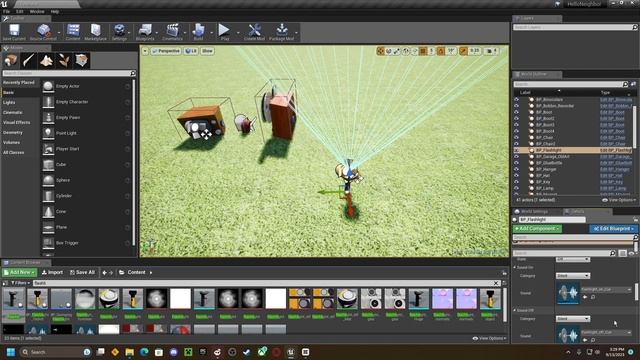Click the Empty Actor icon in Place list
The height and width of the screenshot is (360, 640).
point(48,86)
